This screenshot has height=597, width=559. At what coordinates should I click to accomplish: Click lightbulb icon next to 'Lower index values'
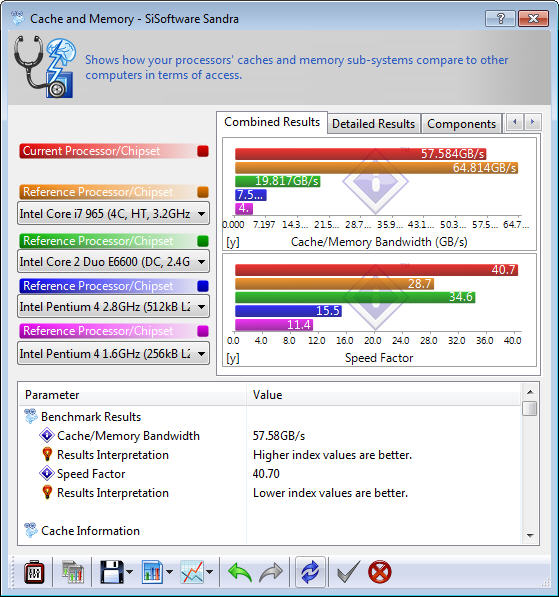[x=47, y=492]
